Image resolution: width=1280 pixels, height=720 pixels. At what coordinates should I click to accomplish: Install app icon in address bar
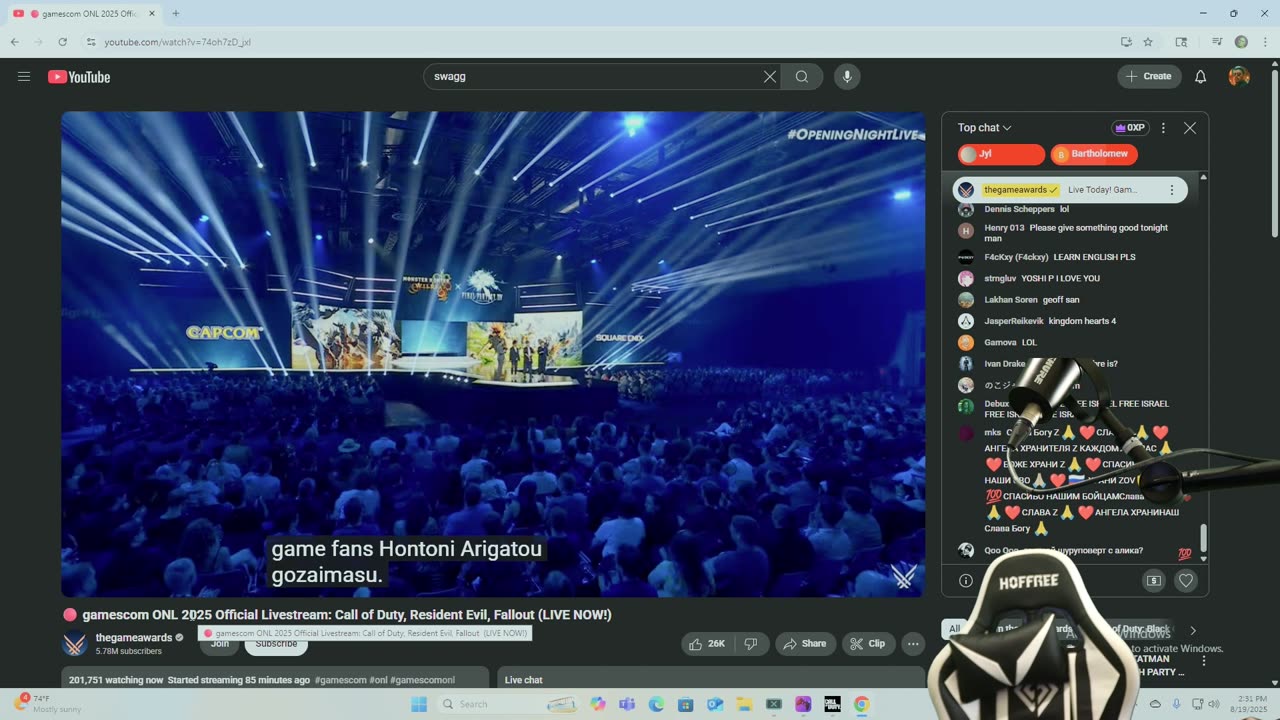[x=1126, y=42]
